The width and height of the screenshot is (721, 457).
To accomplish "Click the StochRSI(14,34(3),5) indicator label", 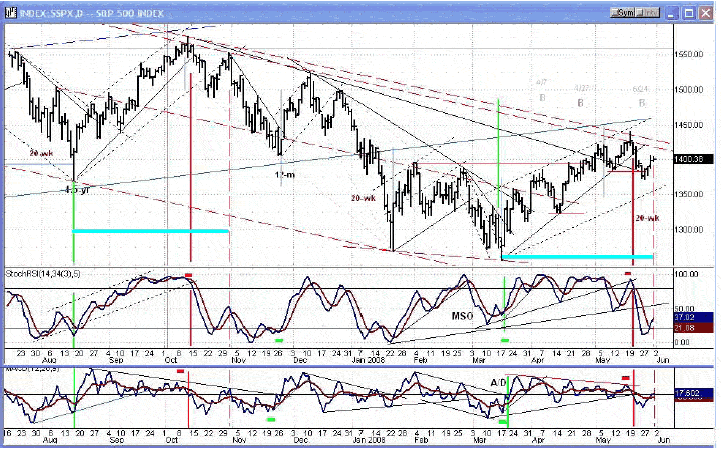I will [43, 274].
